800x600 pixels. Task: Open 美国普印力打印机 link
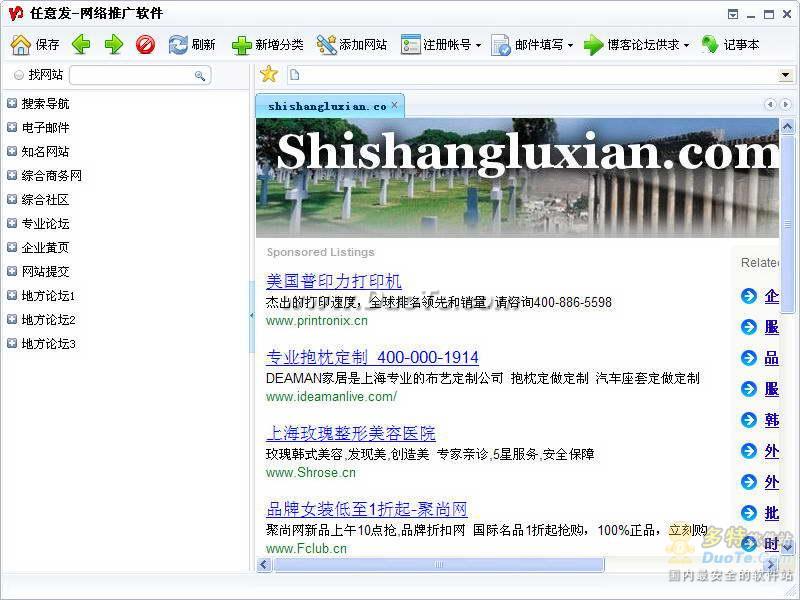(x=334, y=281)
